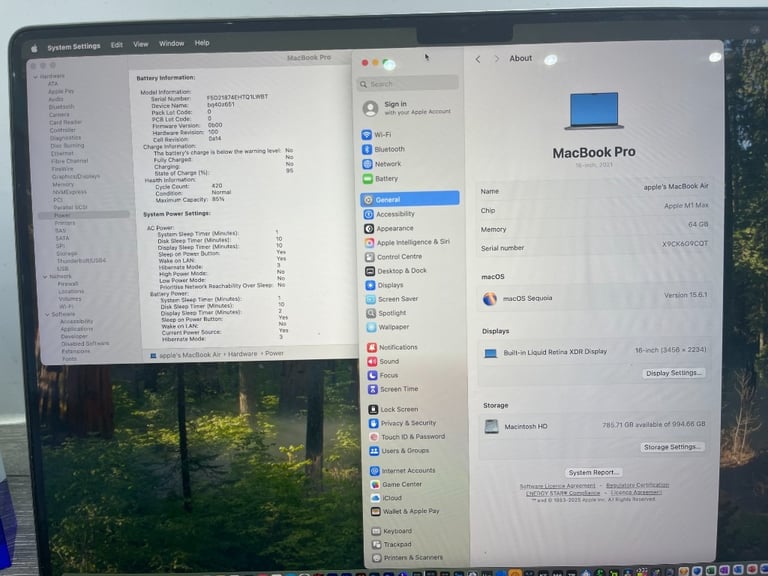Click the name value apple's MacBook Air
Screen dimensions: 768x576
[676, 187]
